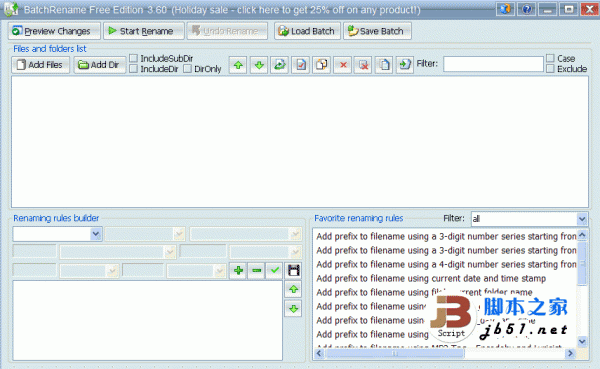Select the 4-digit number series prefix rule
Image resolution: width=600 pixels, height=369 pixels.
click(447, 265)
